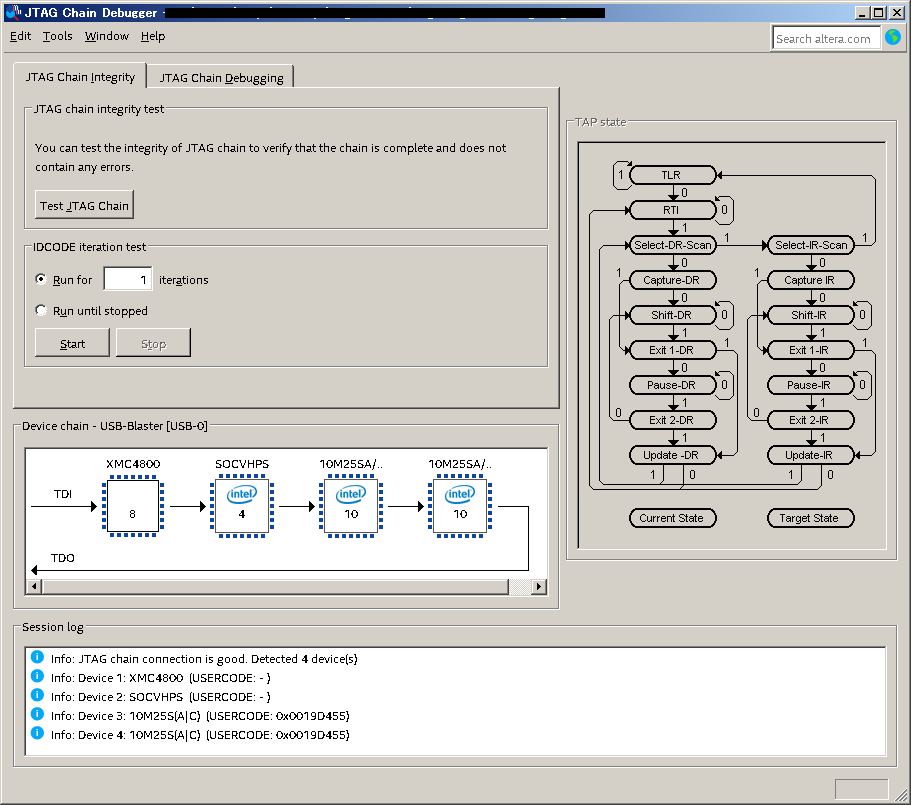Click the globe icon beside the search box
The image size is (911, 805).
tap(893, 38)
